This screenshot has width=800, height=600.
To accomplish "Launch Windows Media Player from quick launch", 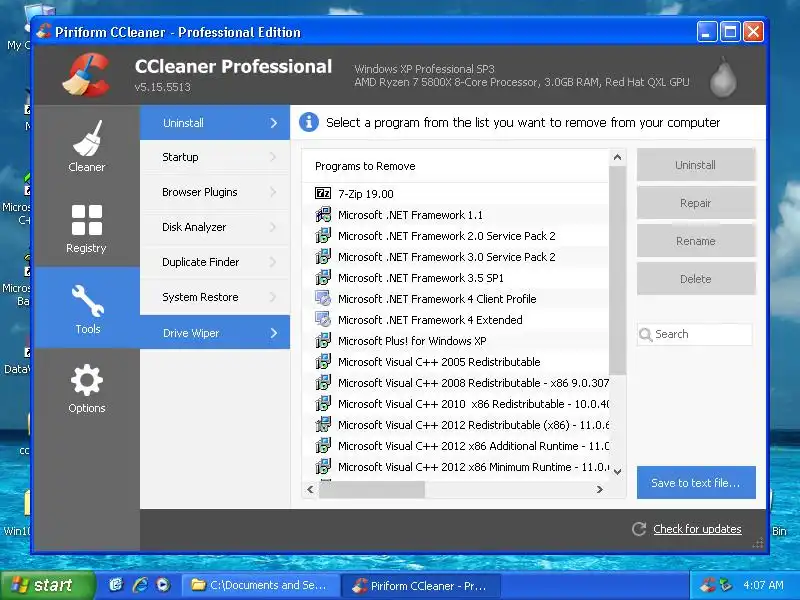I will click(163, 585).
